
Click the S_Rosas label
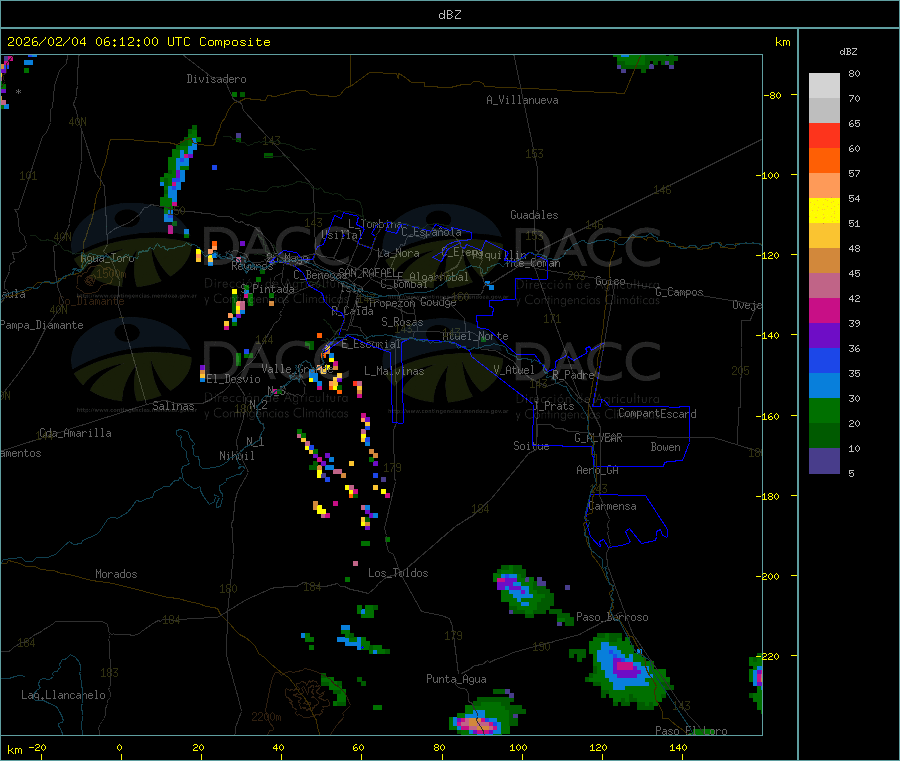(402, 322)
